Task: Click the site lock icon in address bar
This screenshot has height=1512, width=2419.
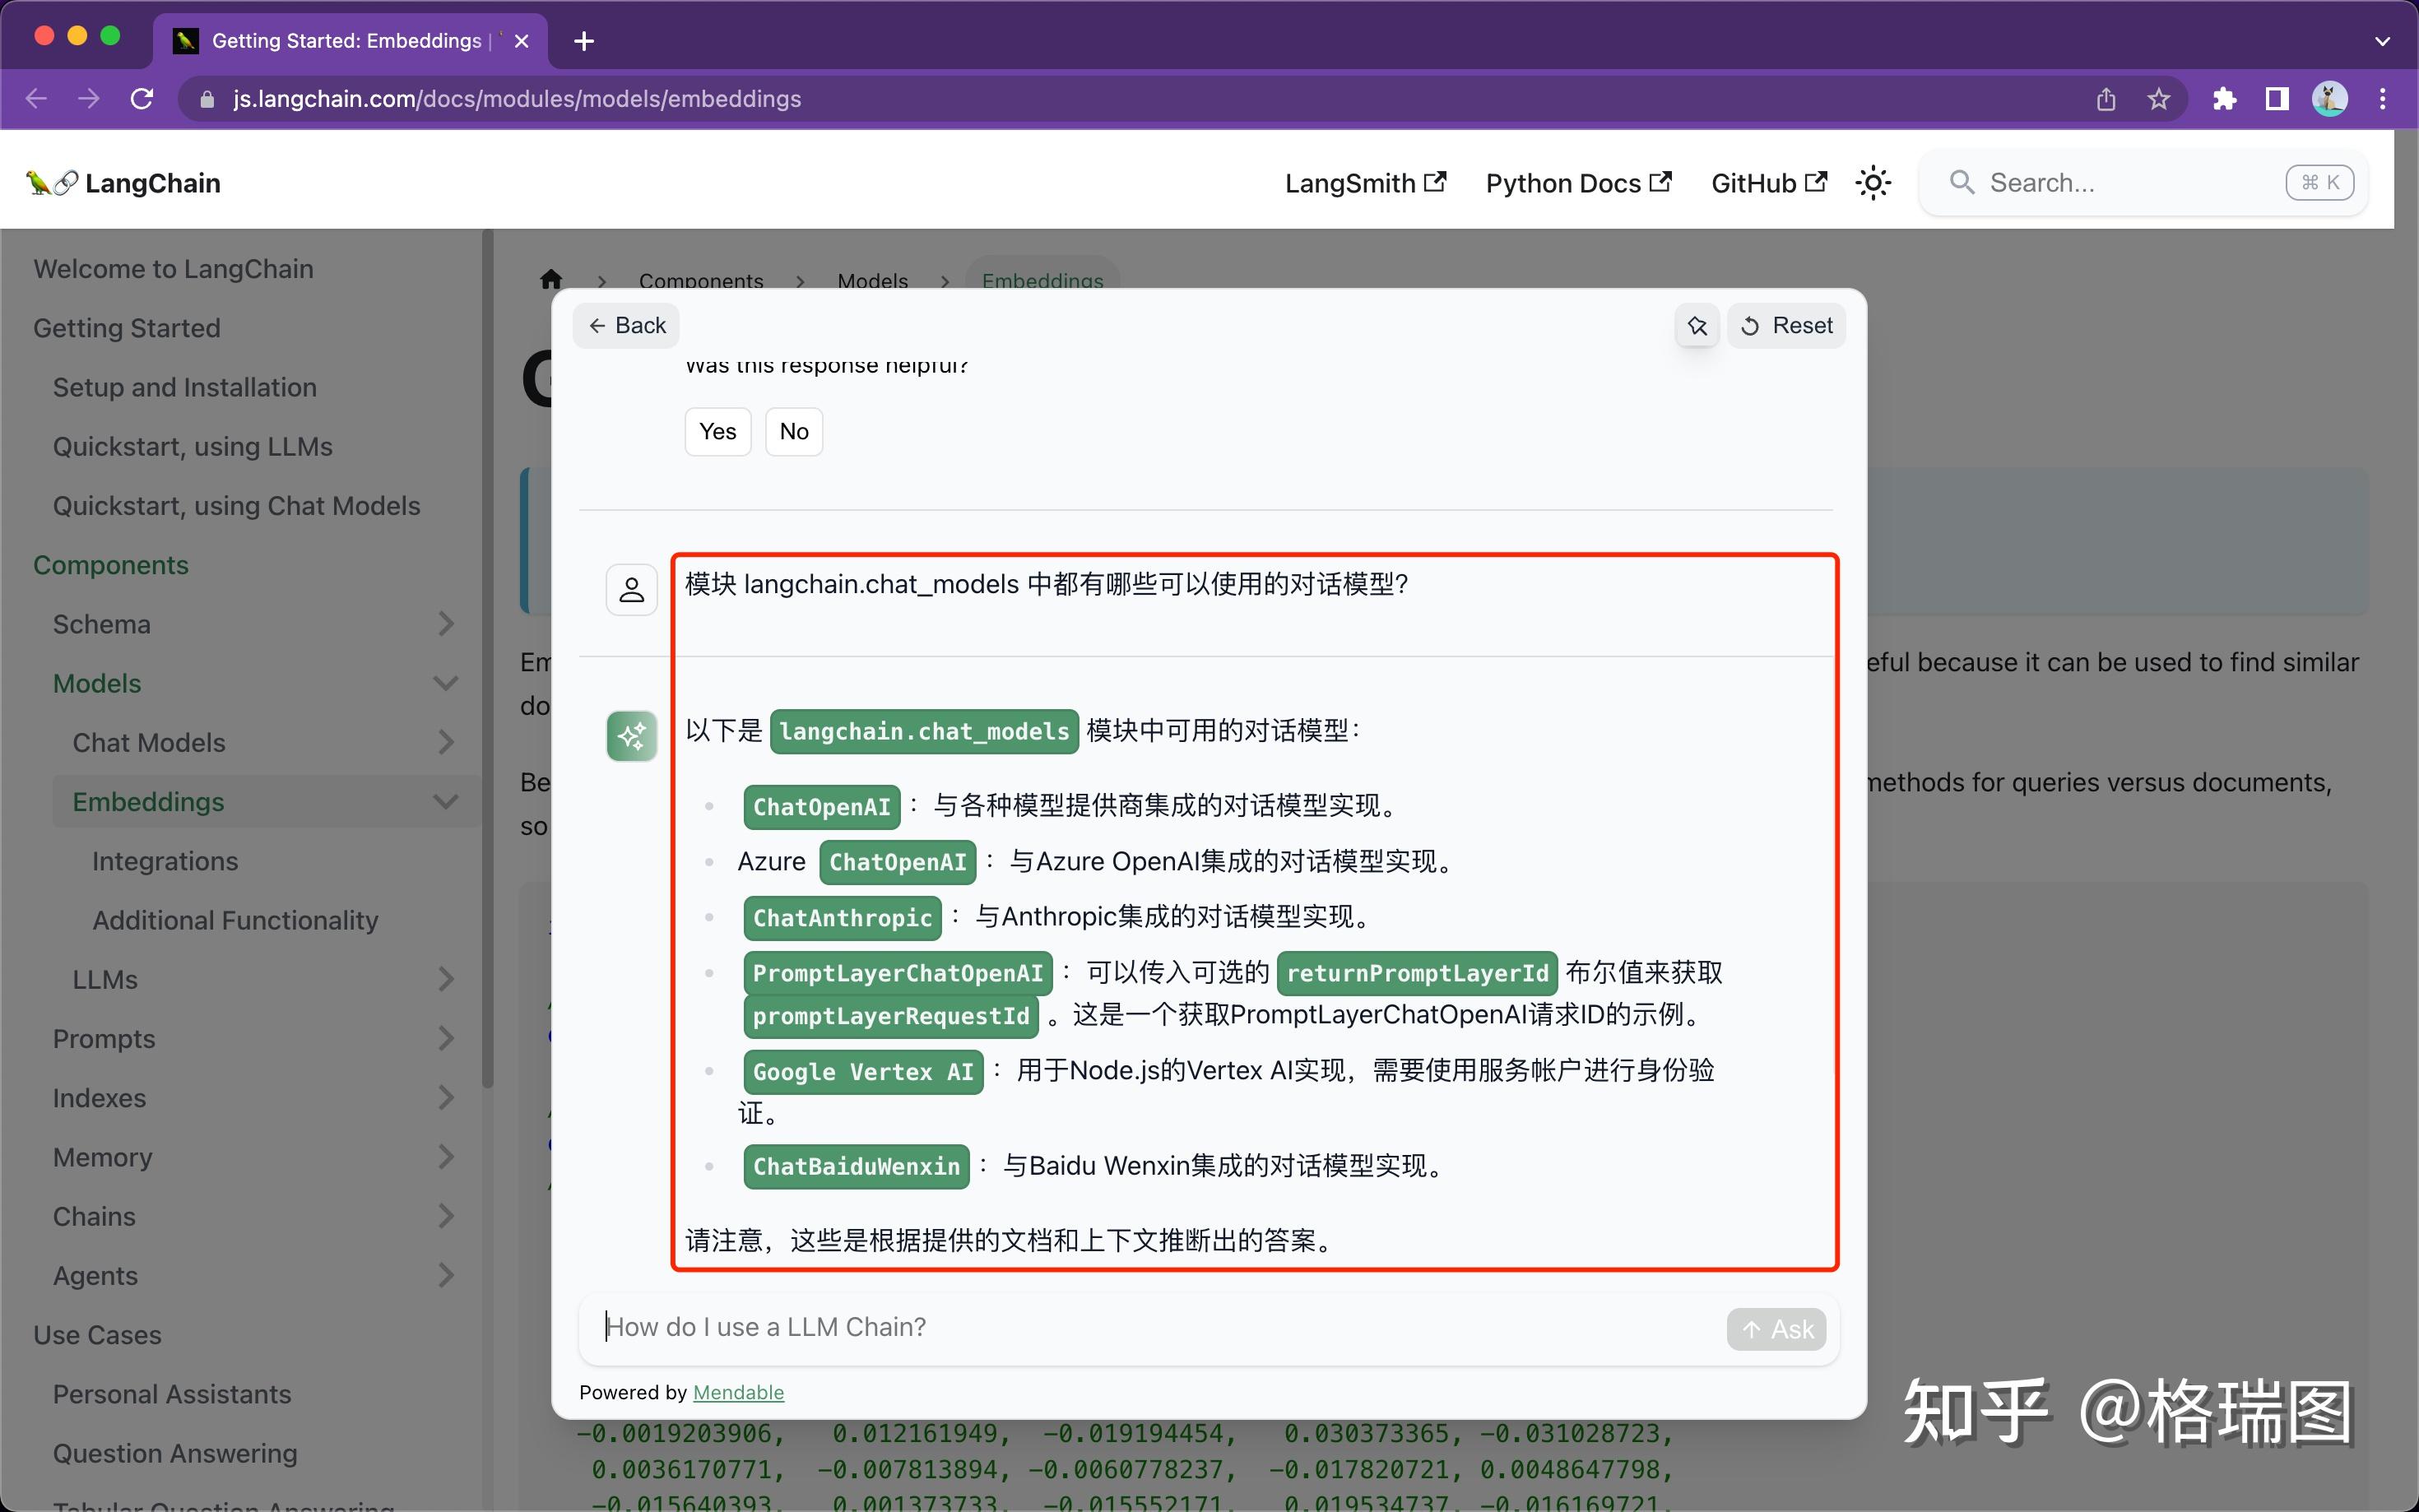Action: (x=207, y=99)
